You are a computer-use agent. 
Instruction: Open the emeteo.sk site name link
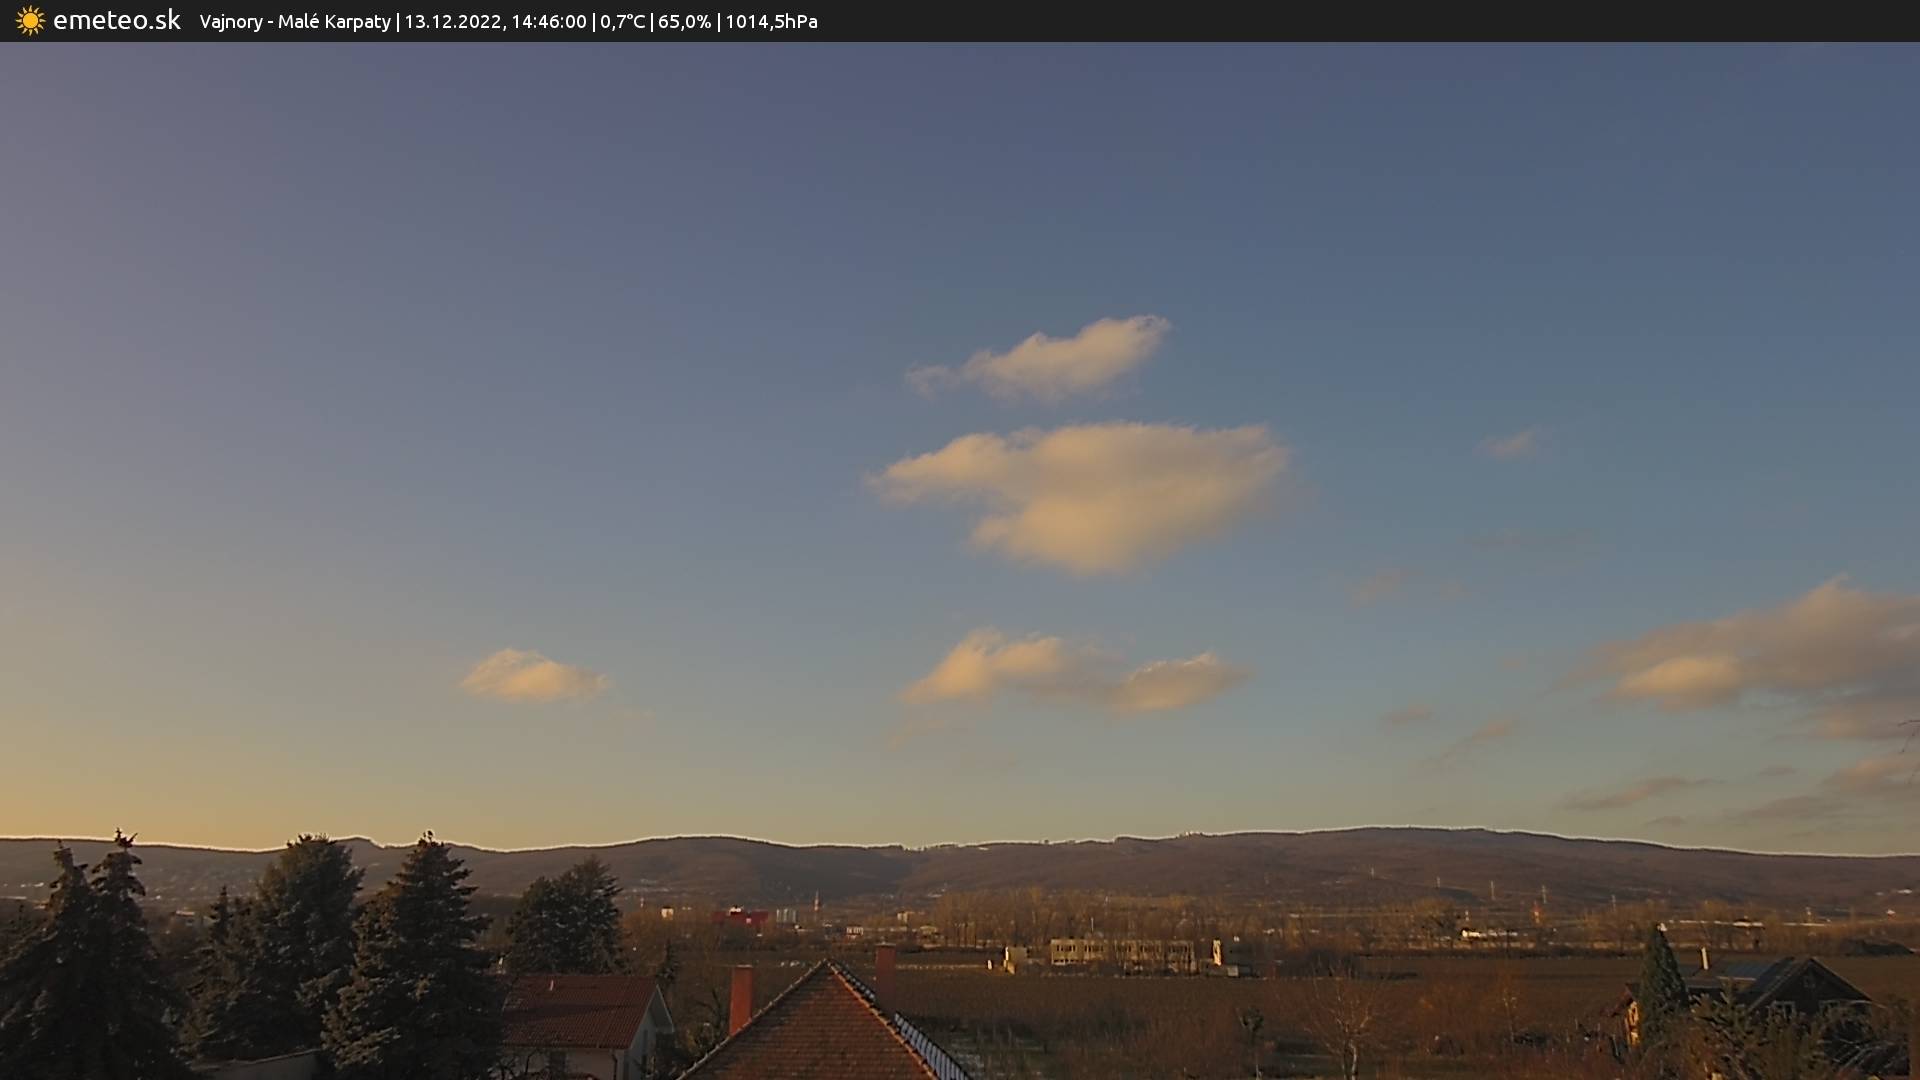(x=116, y=21)
